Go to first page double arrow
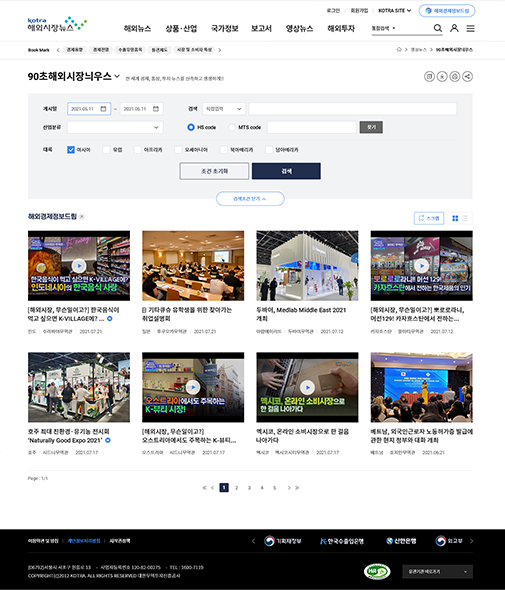Image resolution: width=505 pixels, height=590 pixels. click(204, 488)
